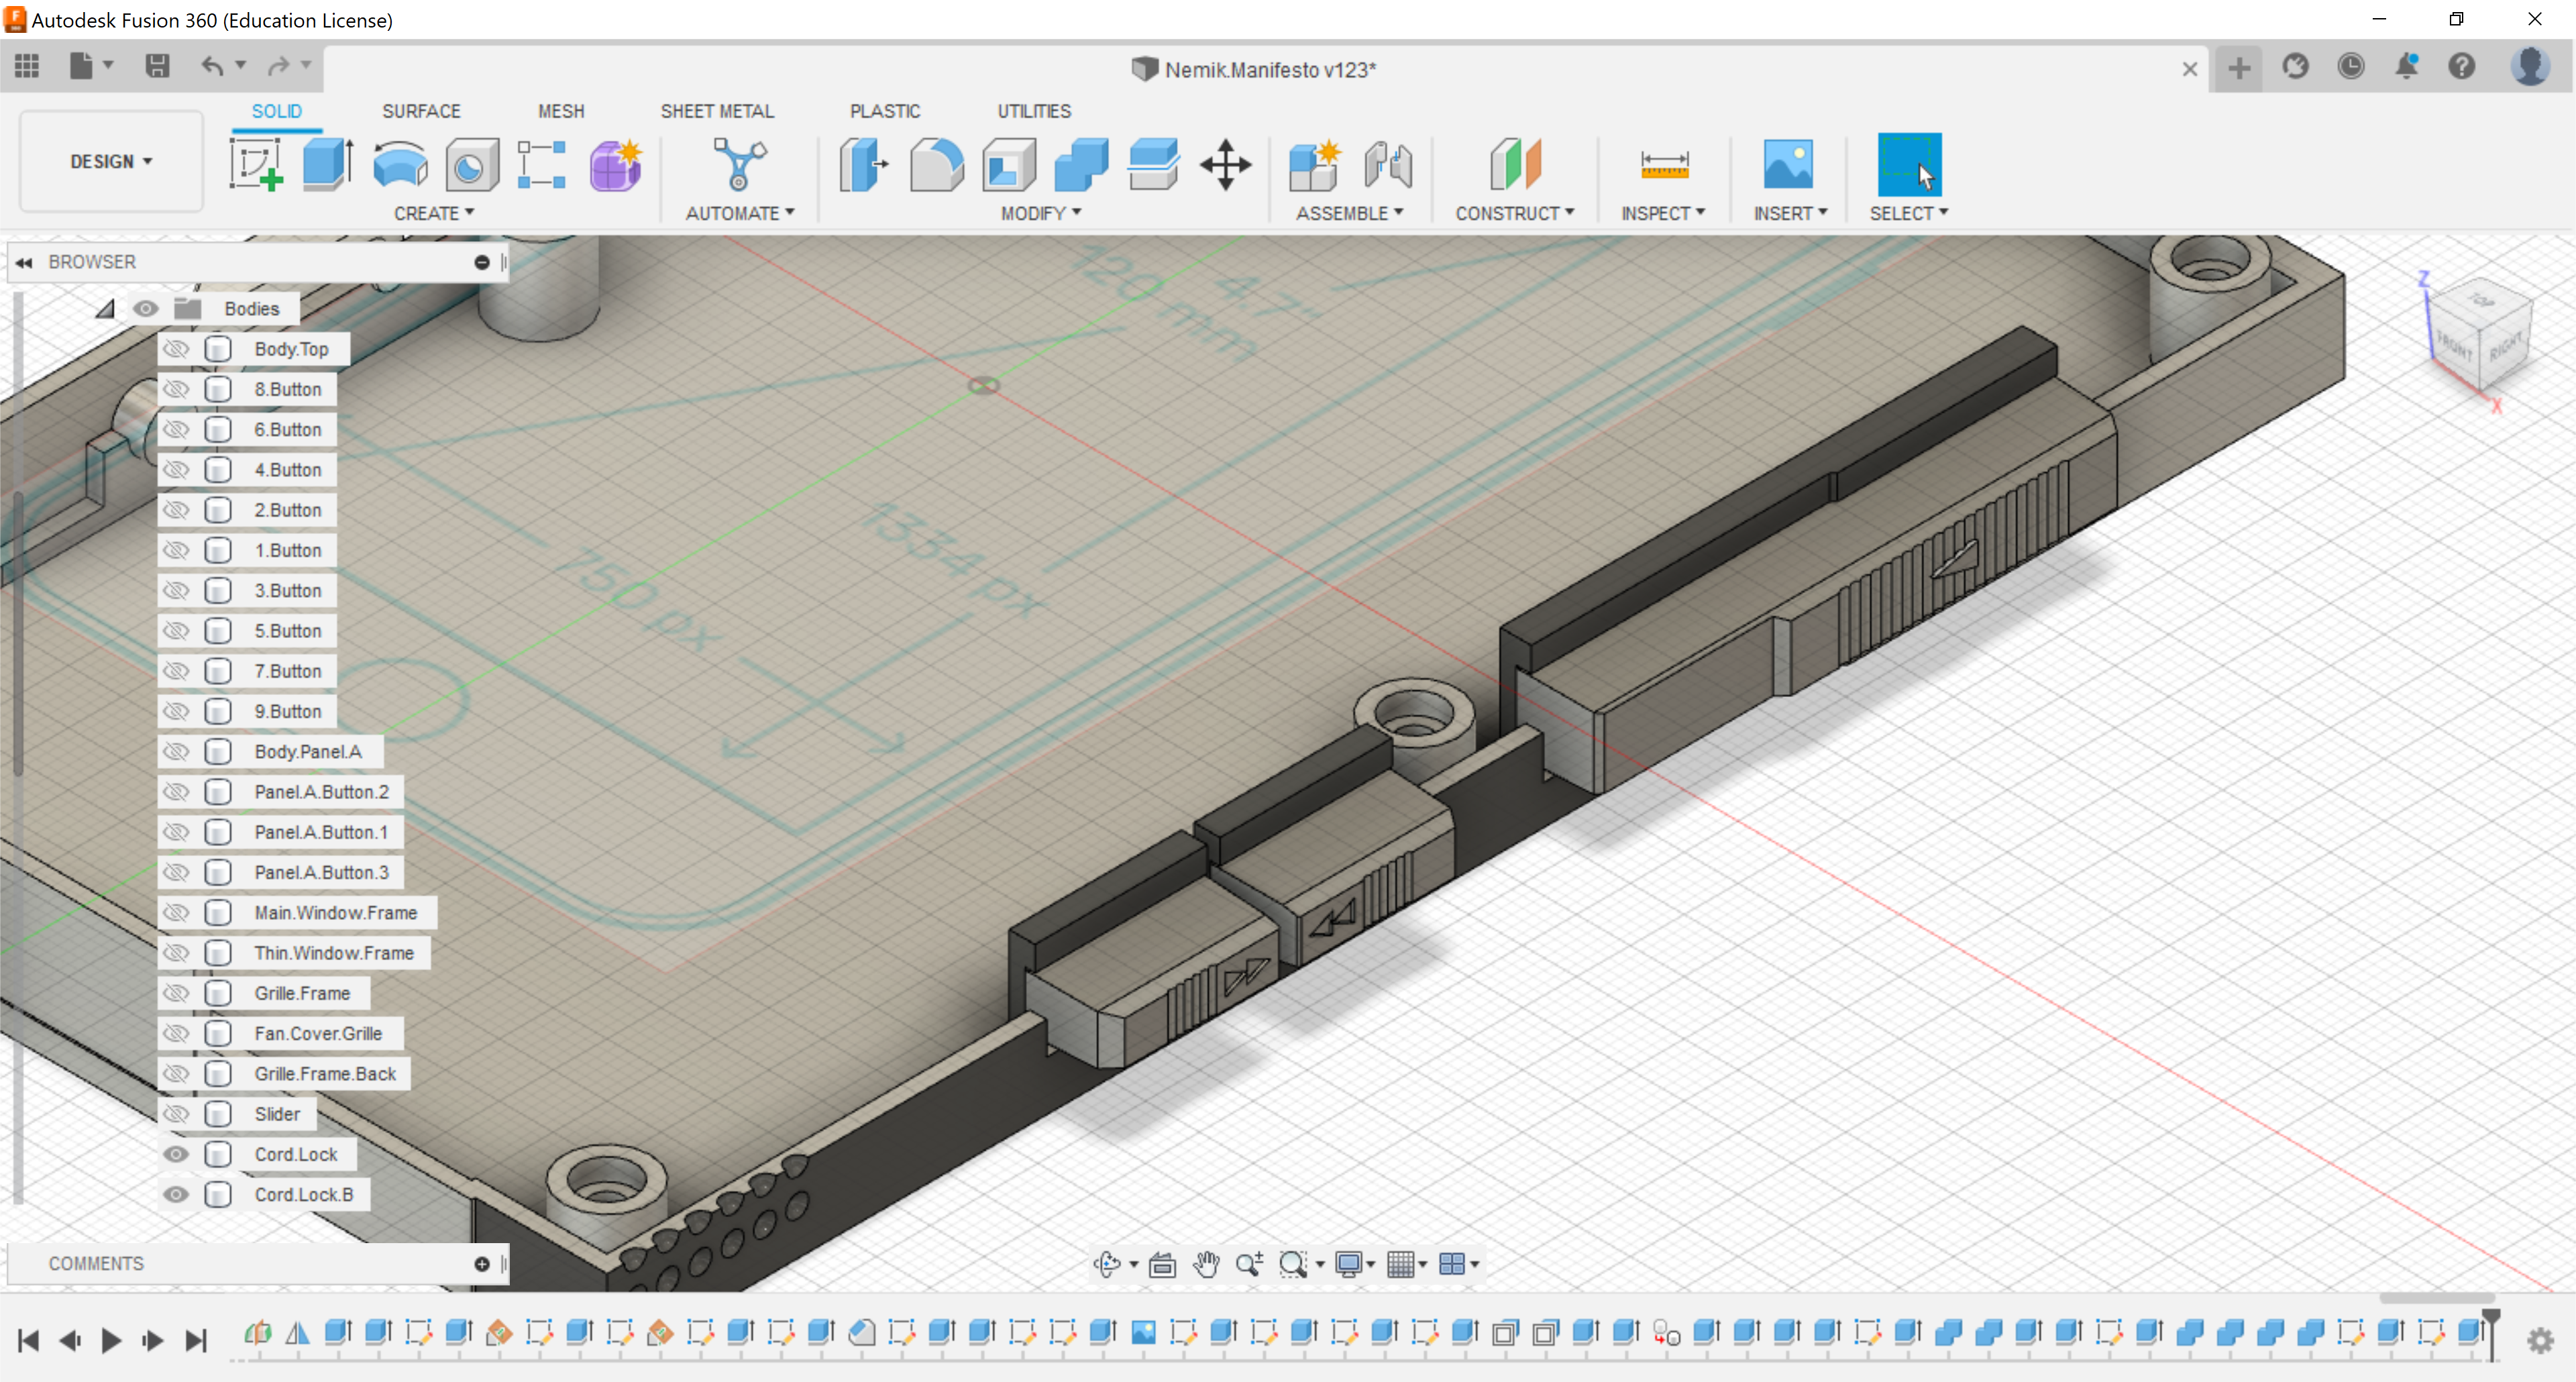Click the Automate fork icon
This screenshot has height=1382, width=2576.
coord(739,165)
